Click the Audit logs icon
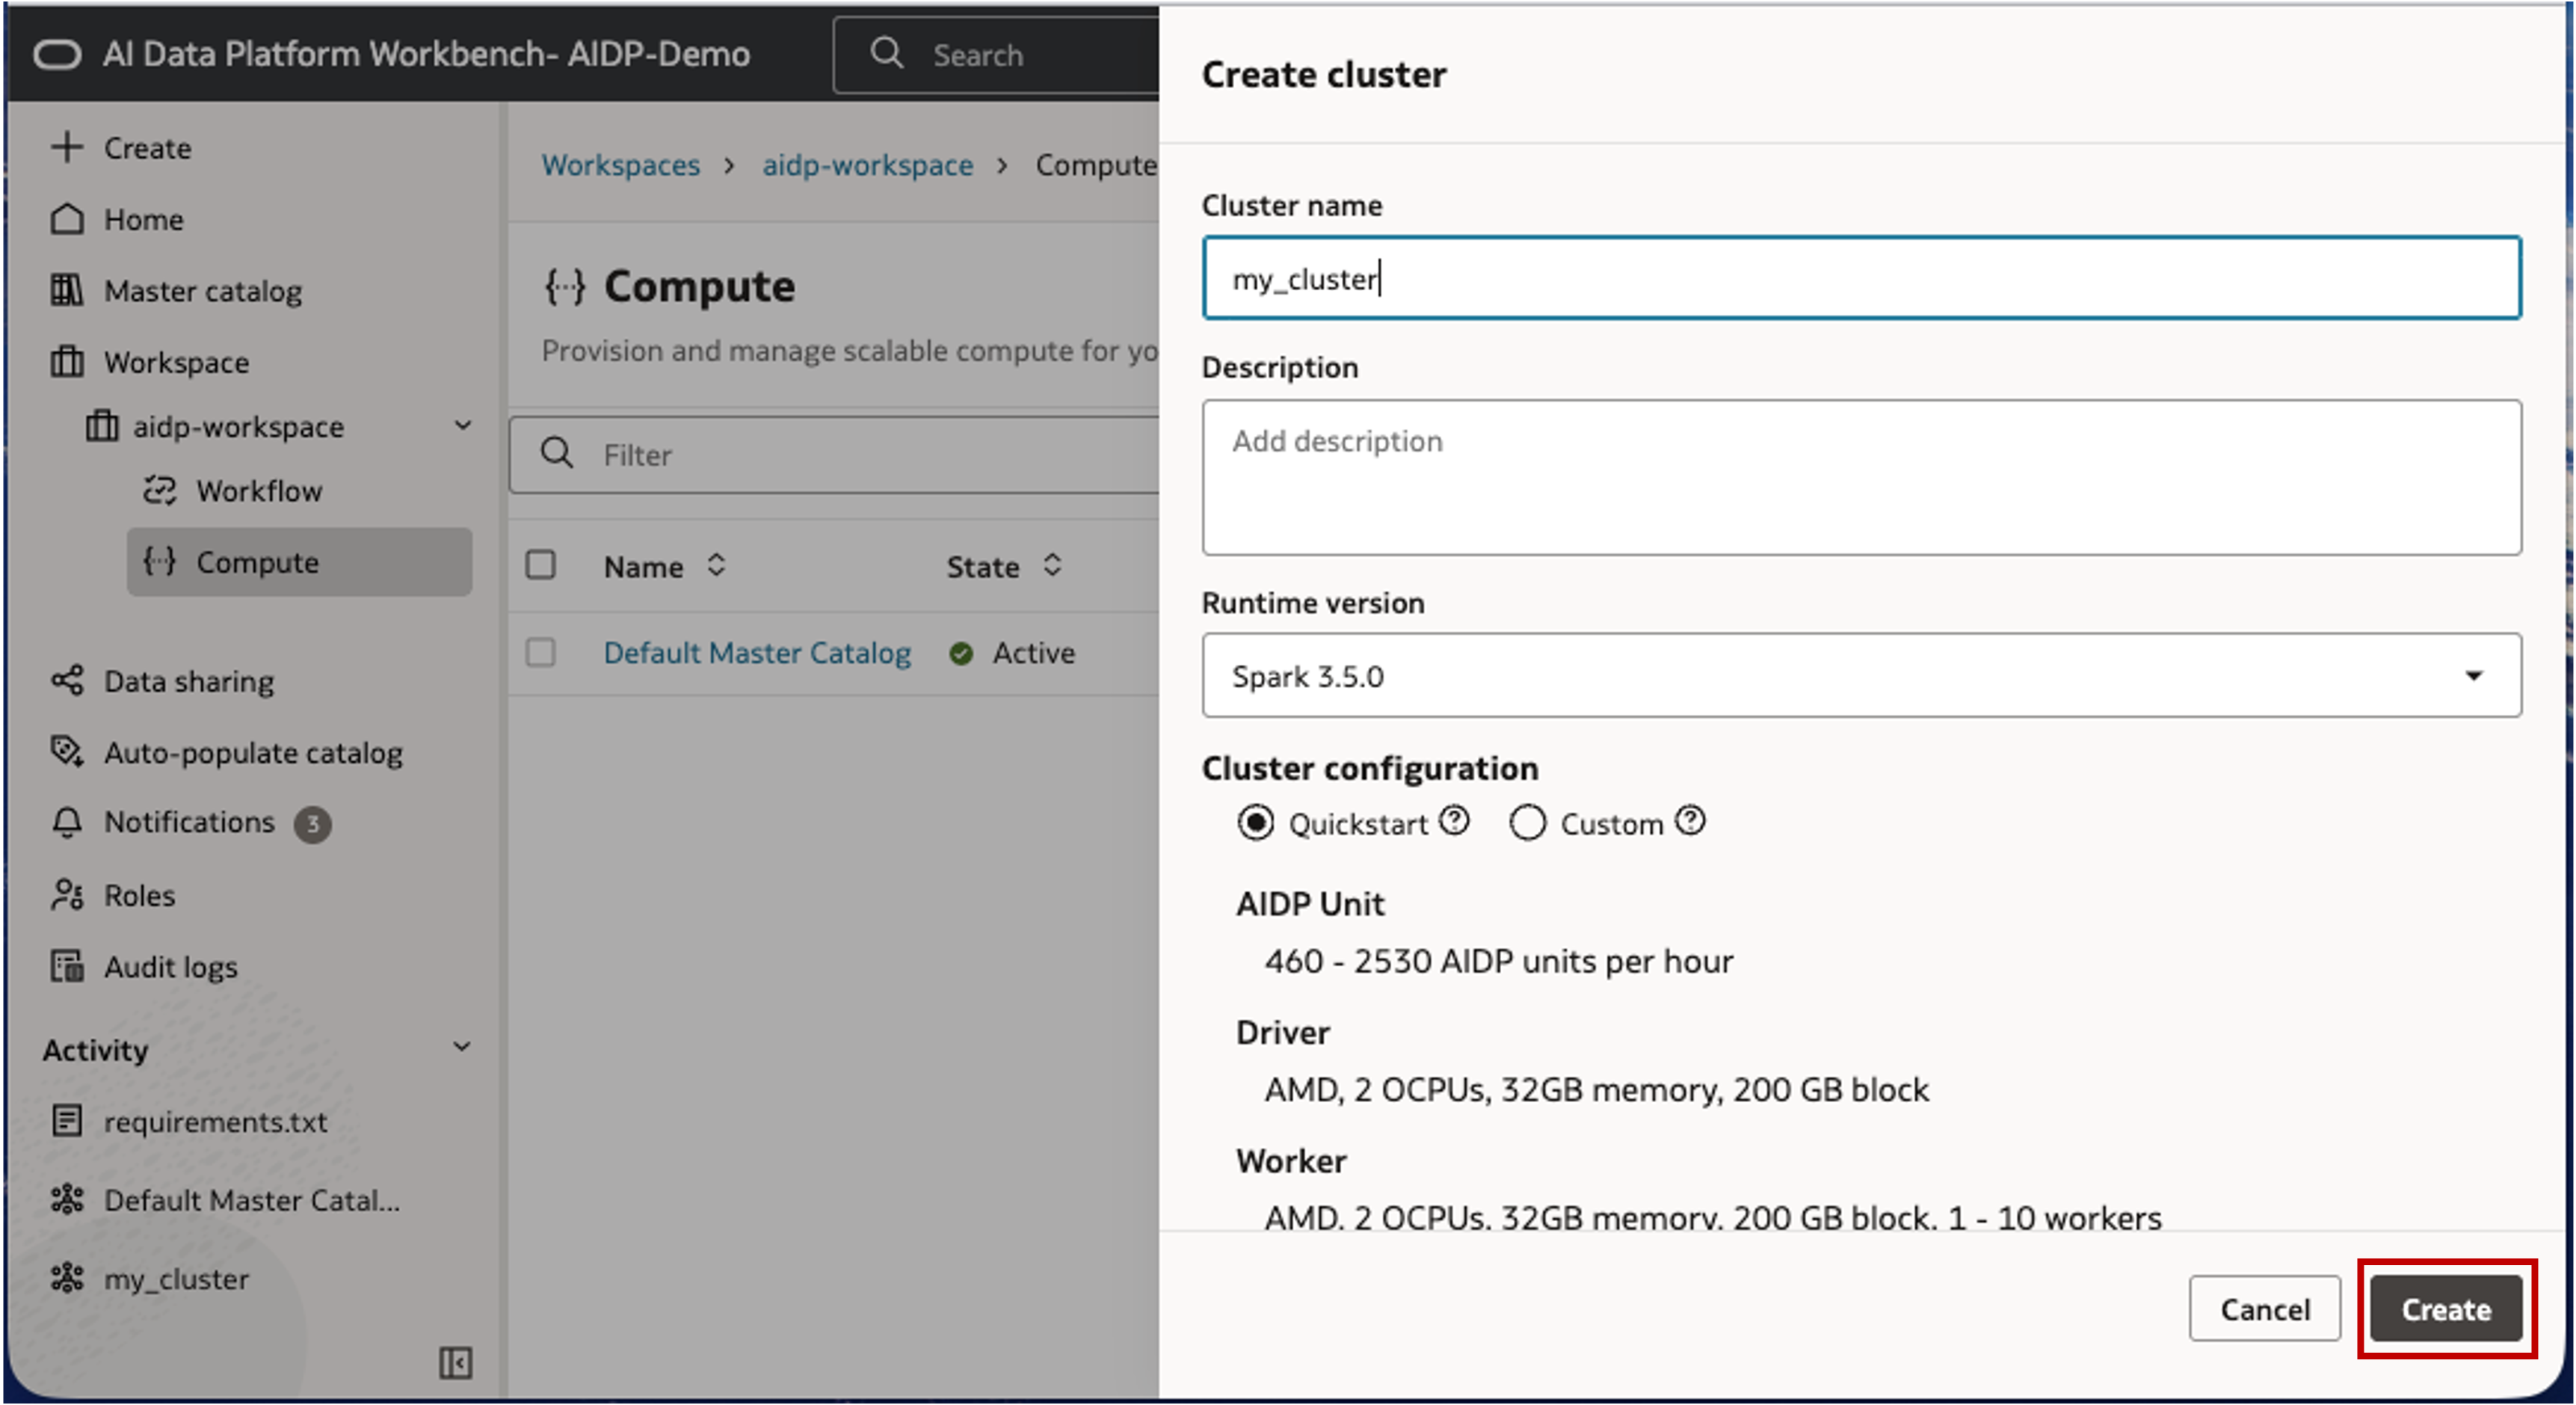The width and height of the screenshot is (2576, 1405). pos(67,966)
